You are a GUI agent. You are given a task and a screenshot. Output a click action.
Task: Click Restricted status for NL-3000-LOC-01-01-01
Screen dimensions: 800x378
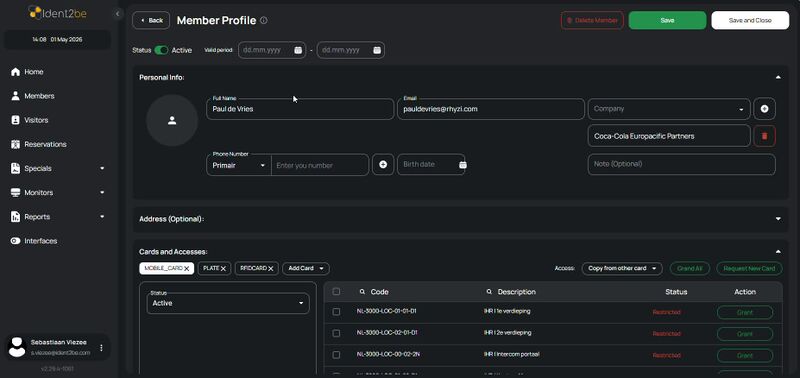(x=666, y=312)
